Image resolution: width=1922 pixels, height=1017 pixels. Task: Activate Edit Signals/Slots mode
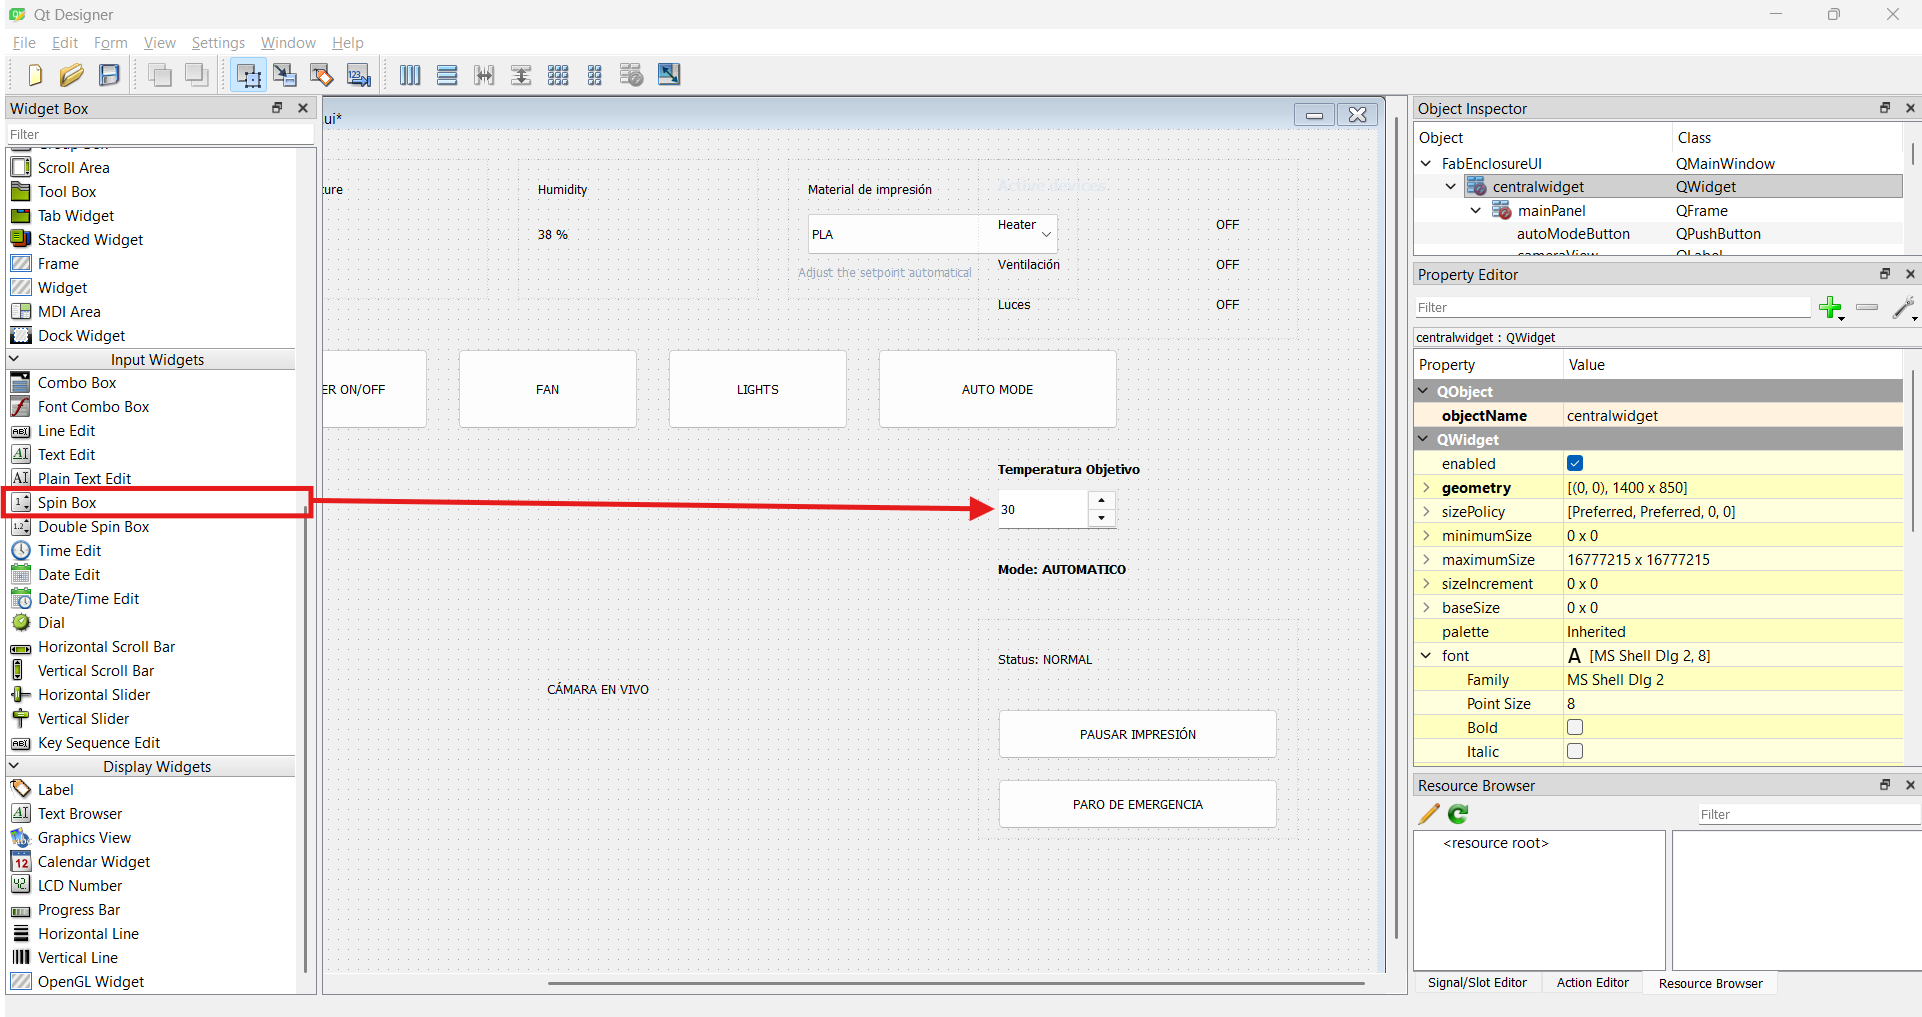(x=285, y=75)
